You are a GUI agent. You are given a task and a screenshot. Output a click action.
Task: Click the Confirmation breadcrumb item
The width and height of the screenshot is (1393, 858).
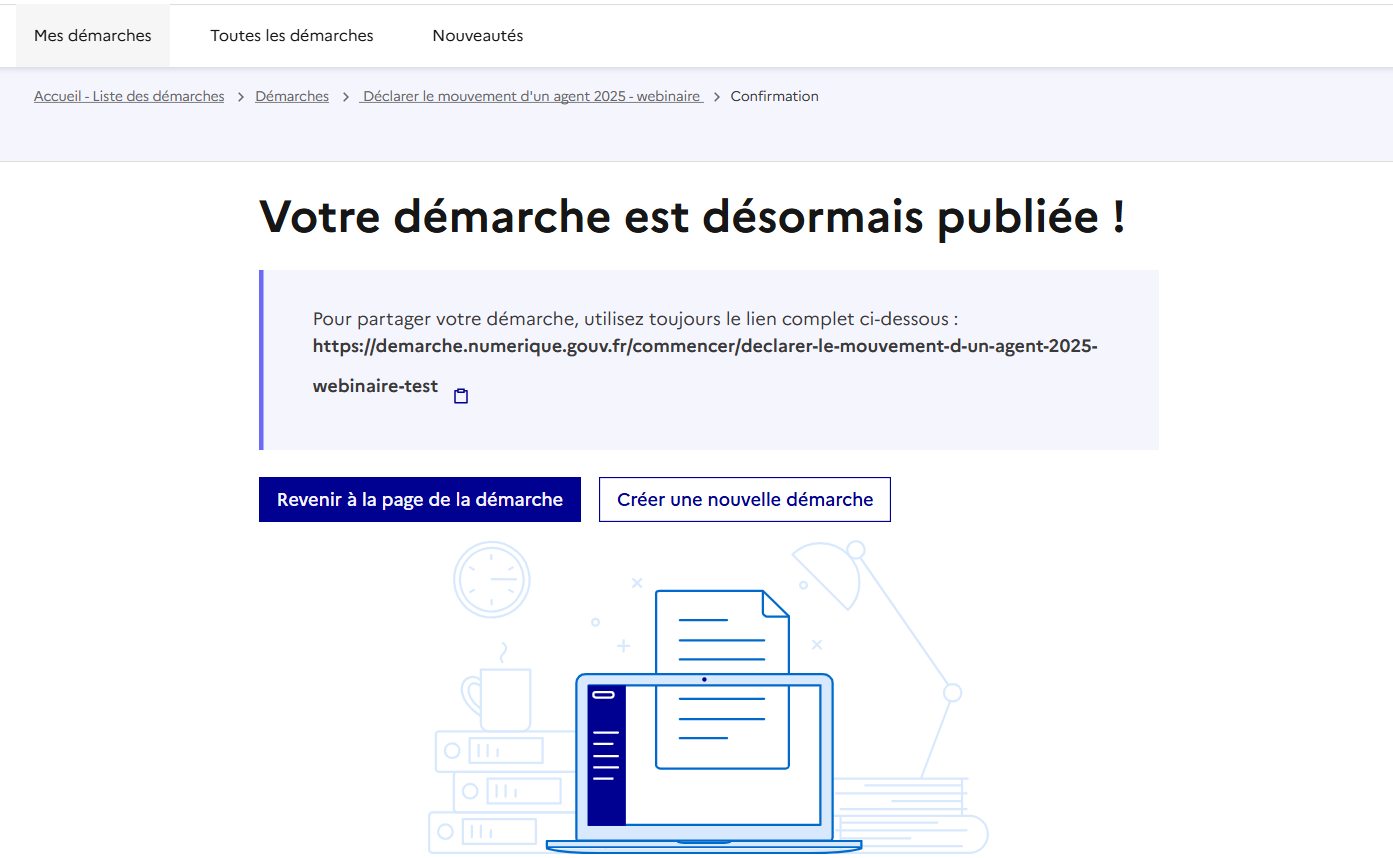[774, 97]
